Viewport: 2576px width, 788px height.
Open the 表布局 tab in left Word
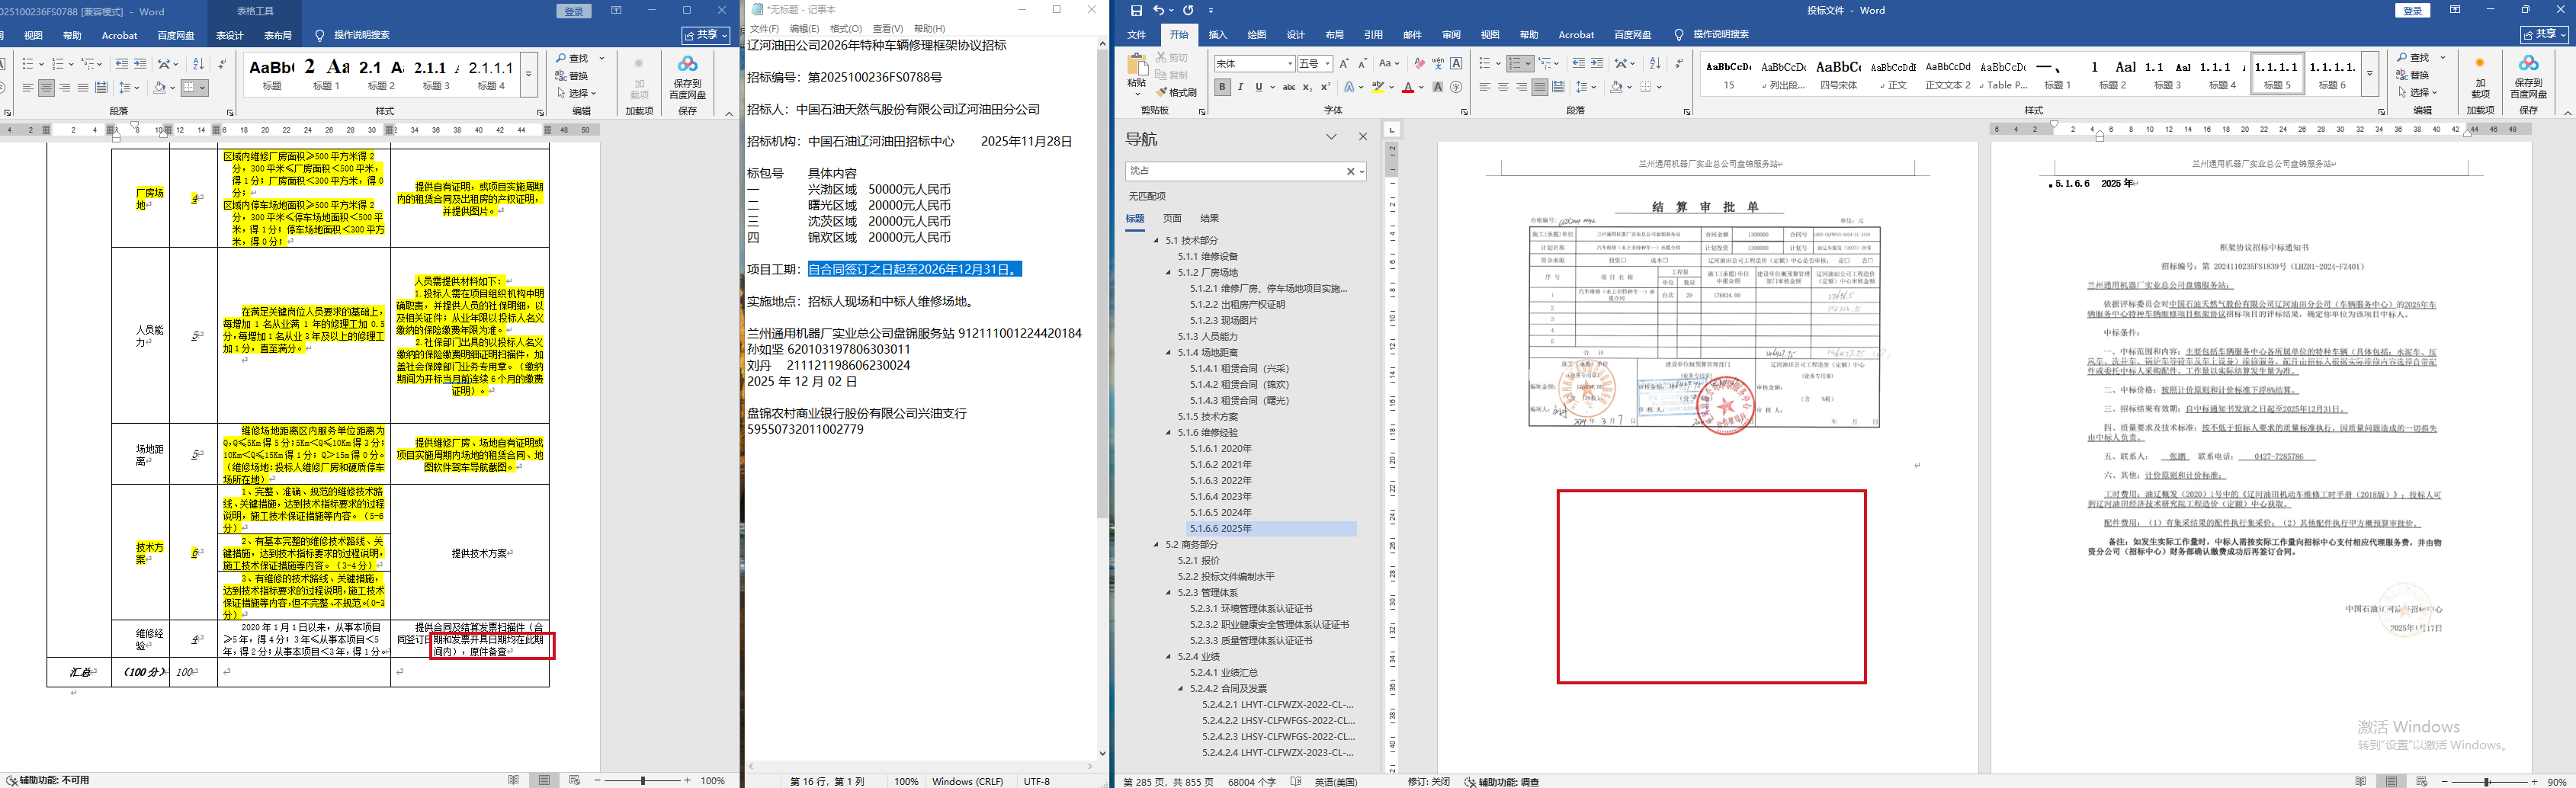[x=278, y=35]
